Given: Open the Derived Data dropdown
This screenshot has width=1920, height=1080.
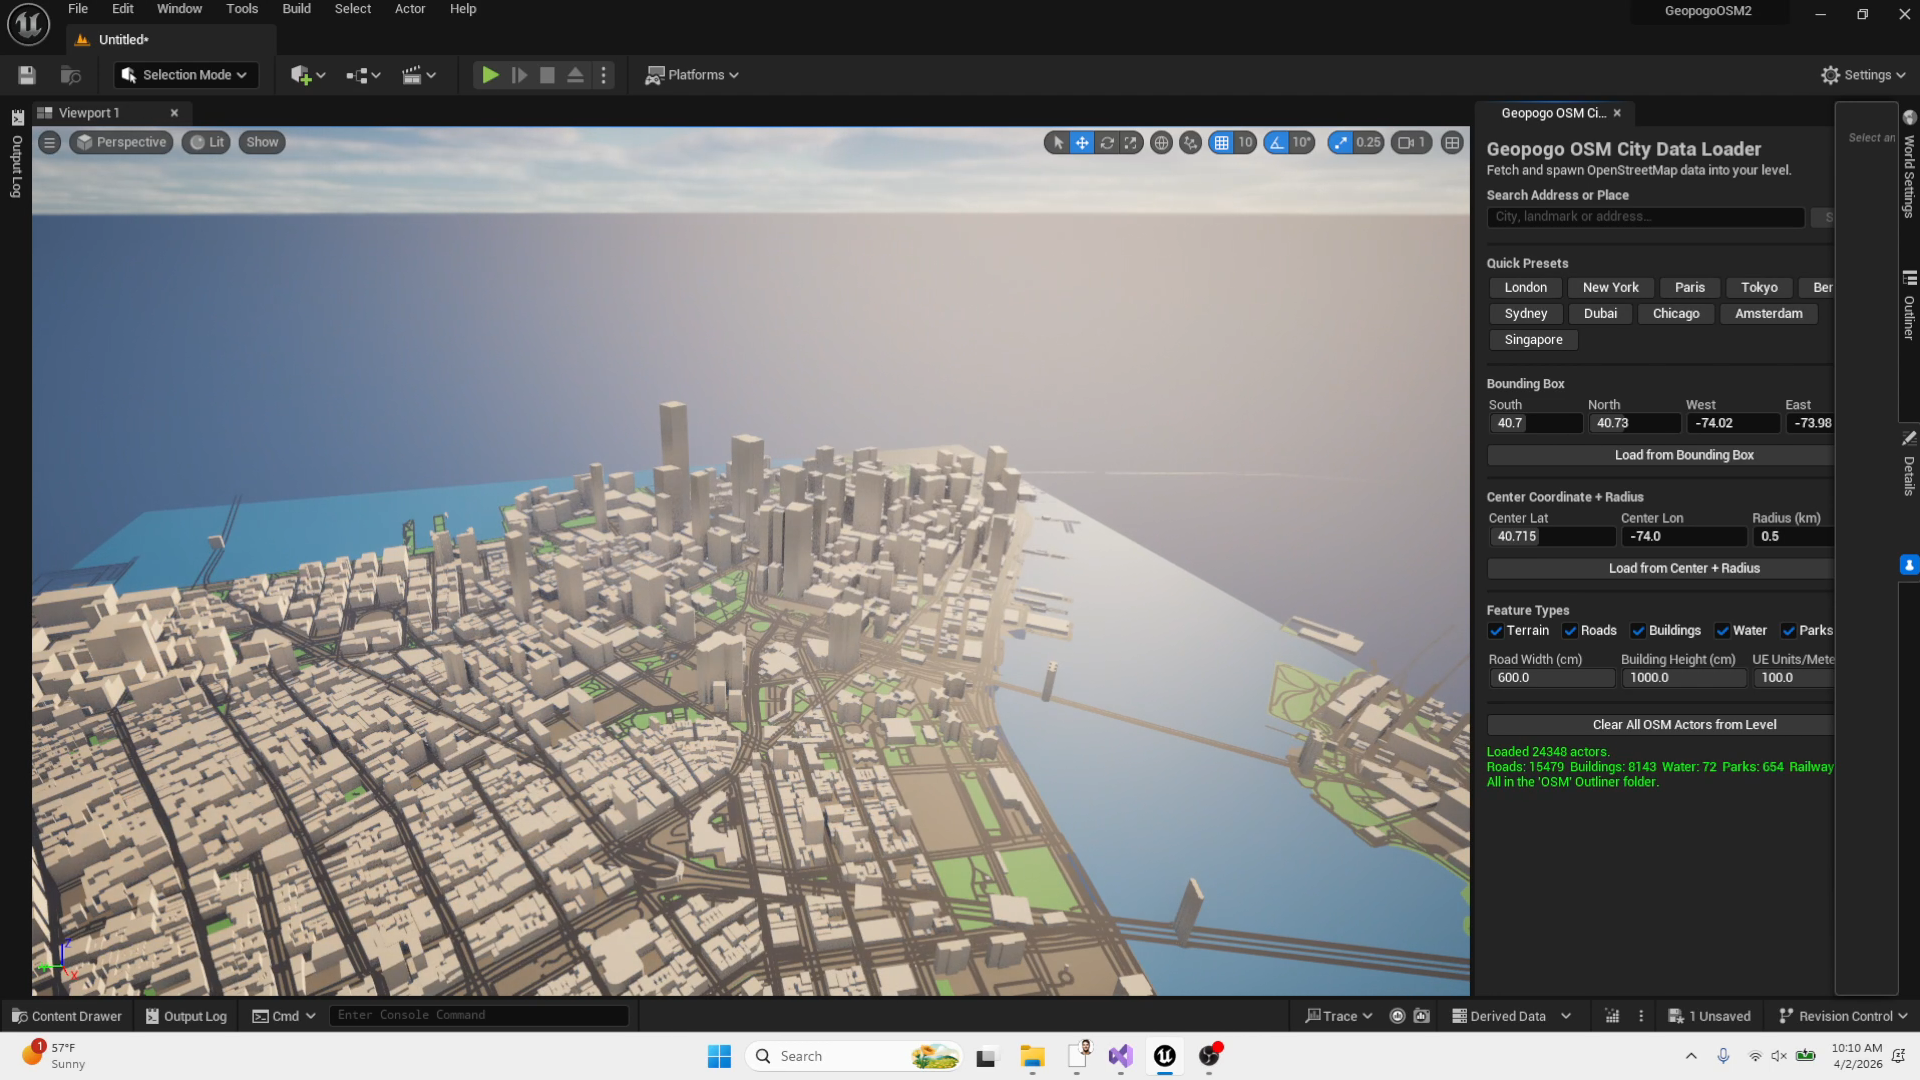Looking at the screenshot, I should (x=1511, y=1016).
